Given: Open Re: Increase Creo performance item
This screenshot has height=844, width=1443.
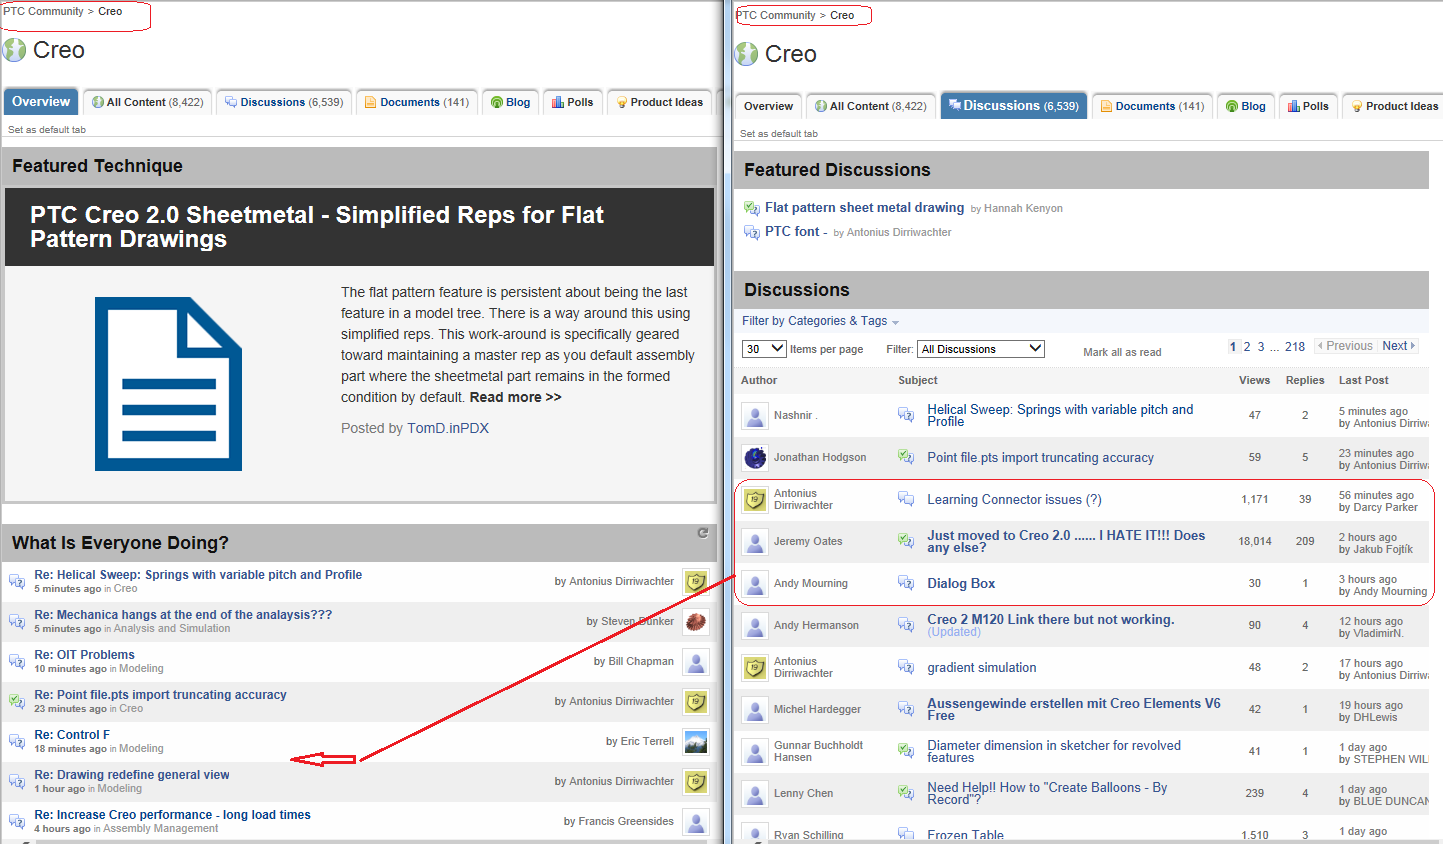Looking at the screenshot, I should point(172,815).
